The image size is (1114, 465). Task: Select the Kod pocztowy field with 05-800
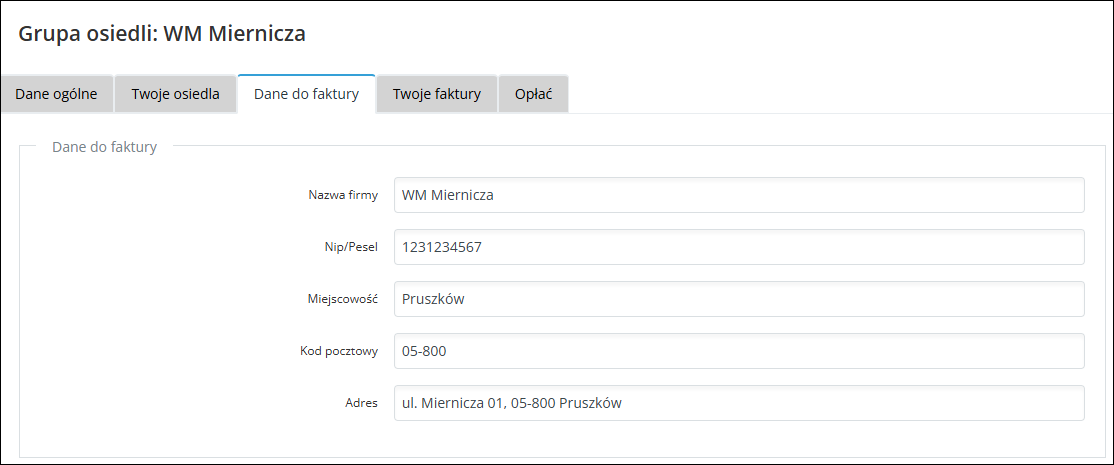[739, 351]
